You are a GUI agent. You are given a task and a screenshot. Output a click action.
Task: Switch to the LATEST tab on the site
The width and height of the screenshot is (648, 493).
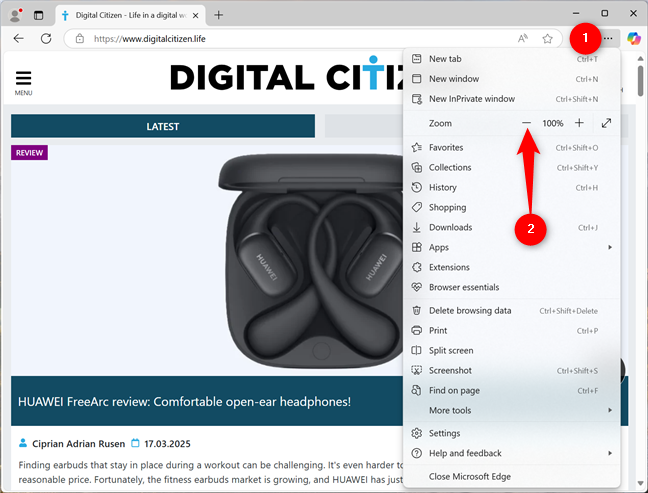point(163,126)
